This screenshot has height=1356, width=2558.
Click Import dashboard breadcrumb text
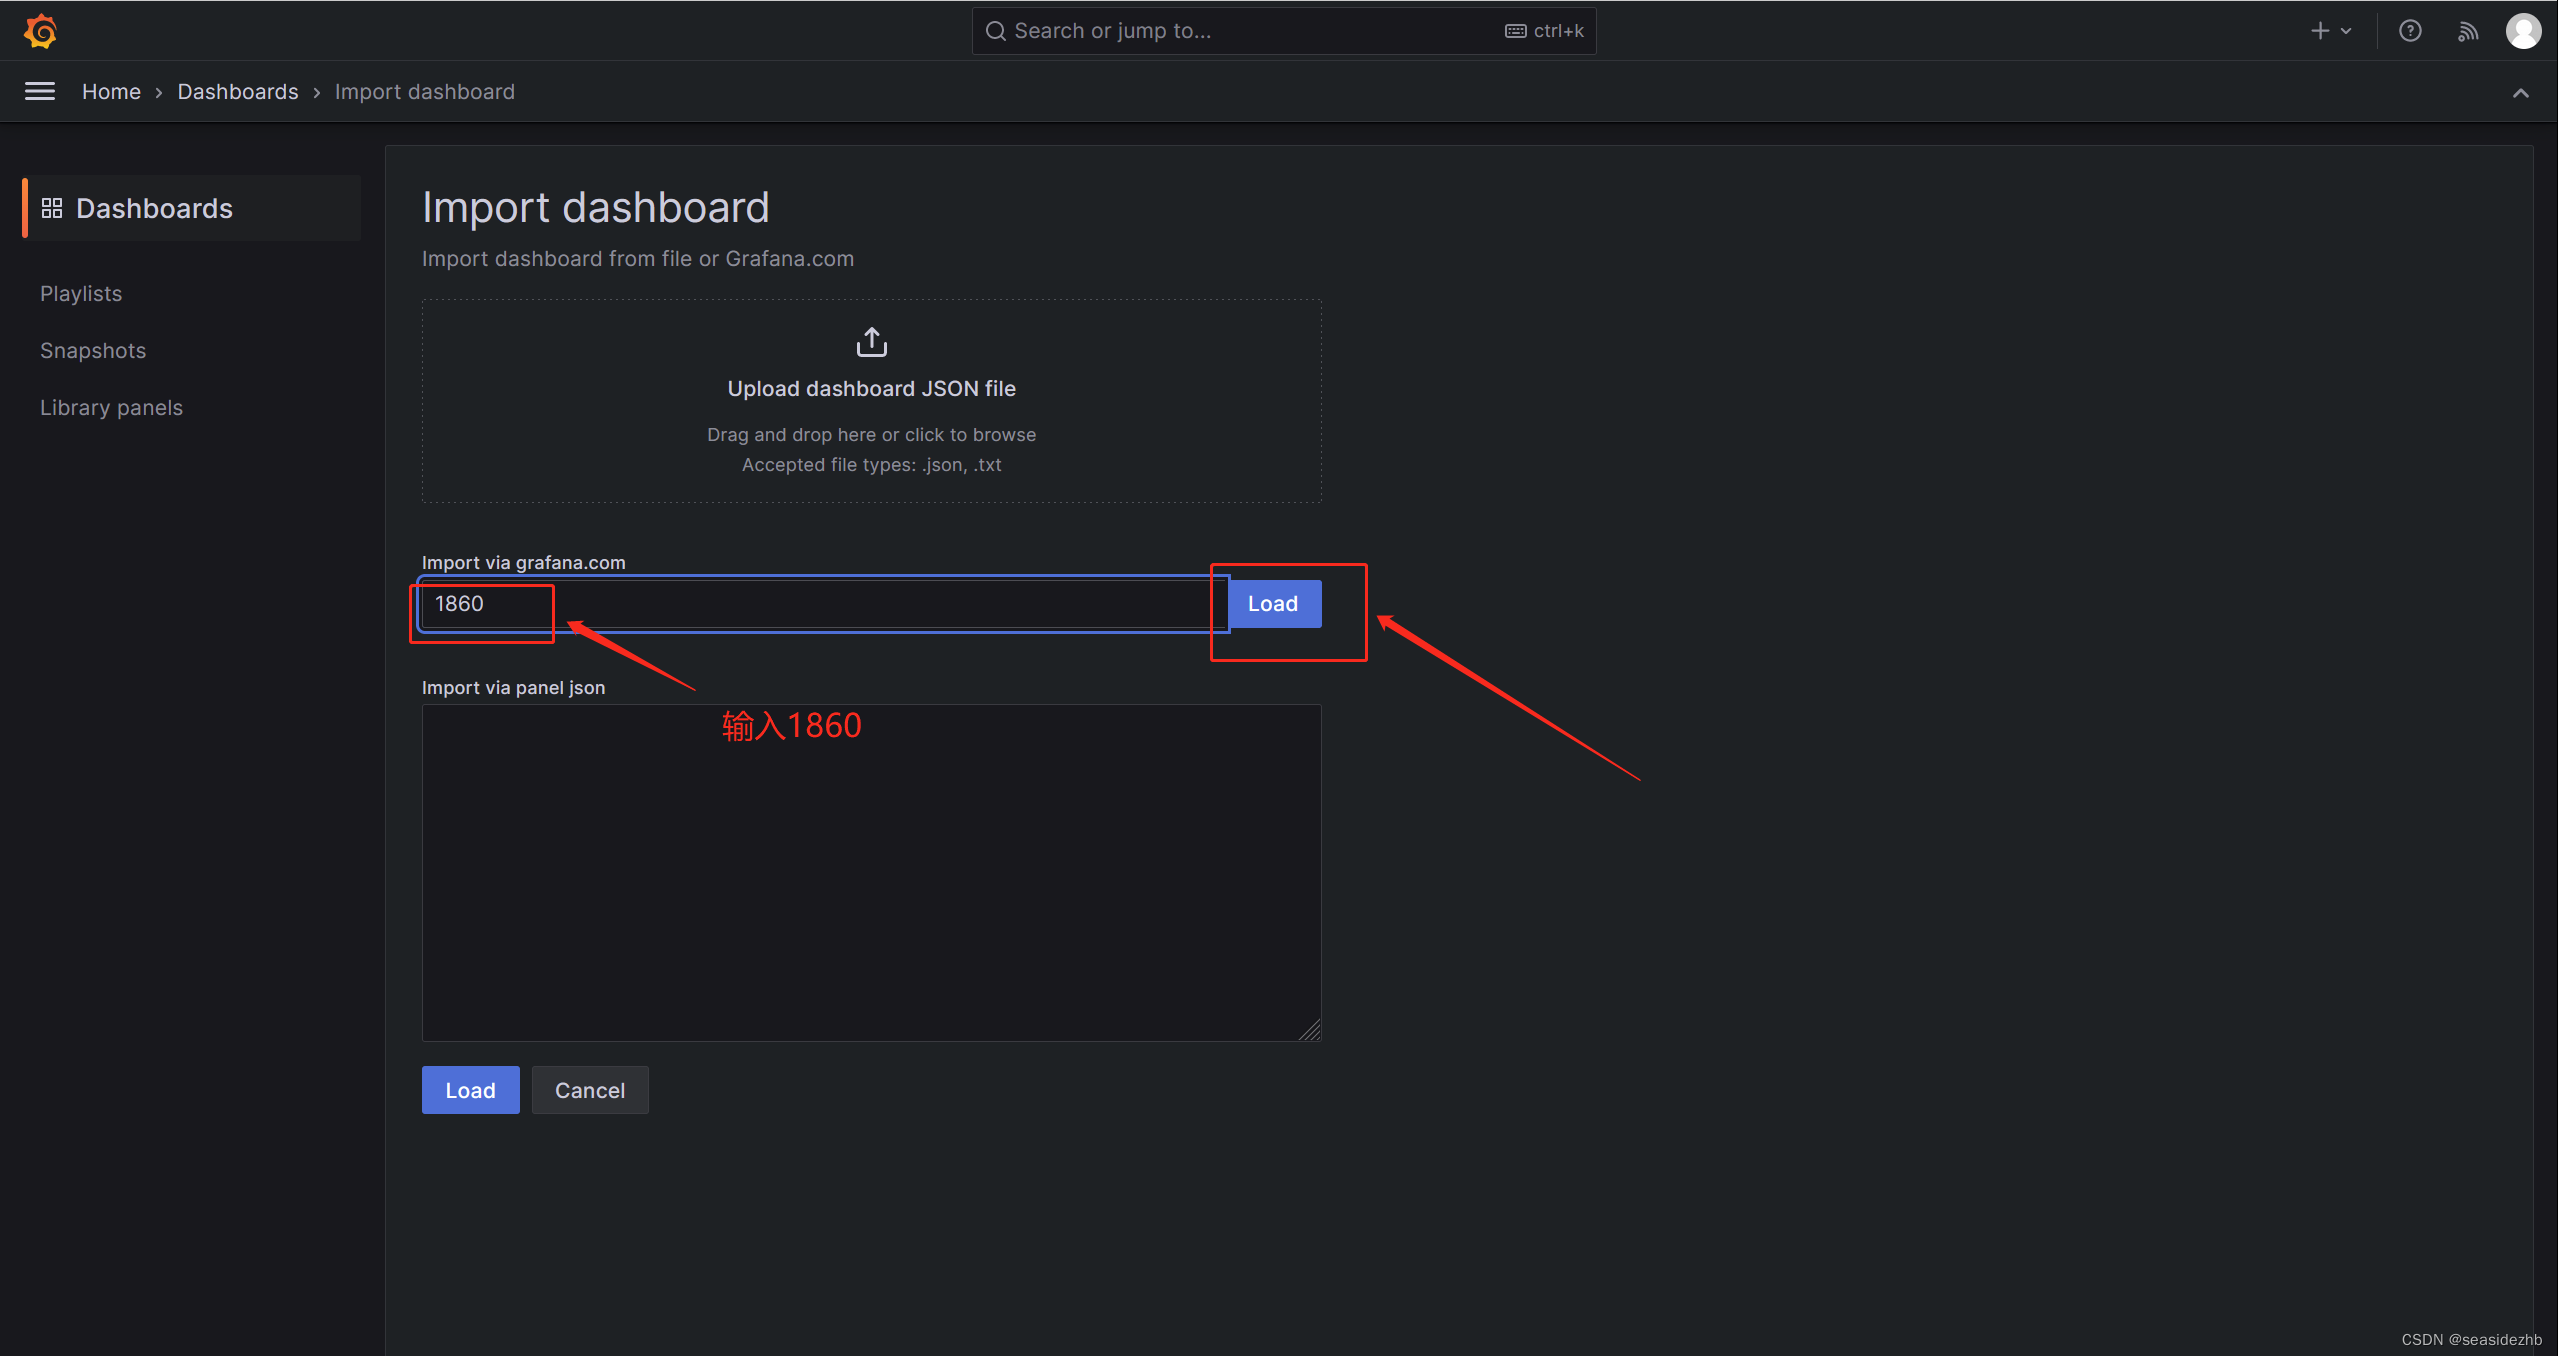(425, 92)
